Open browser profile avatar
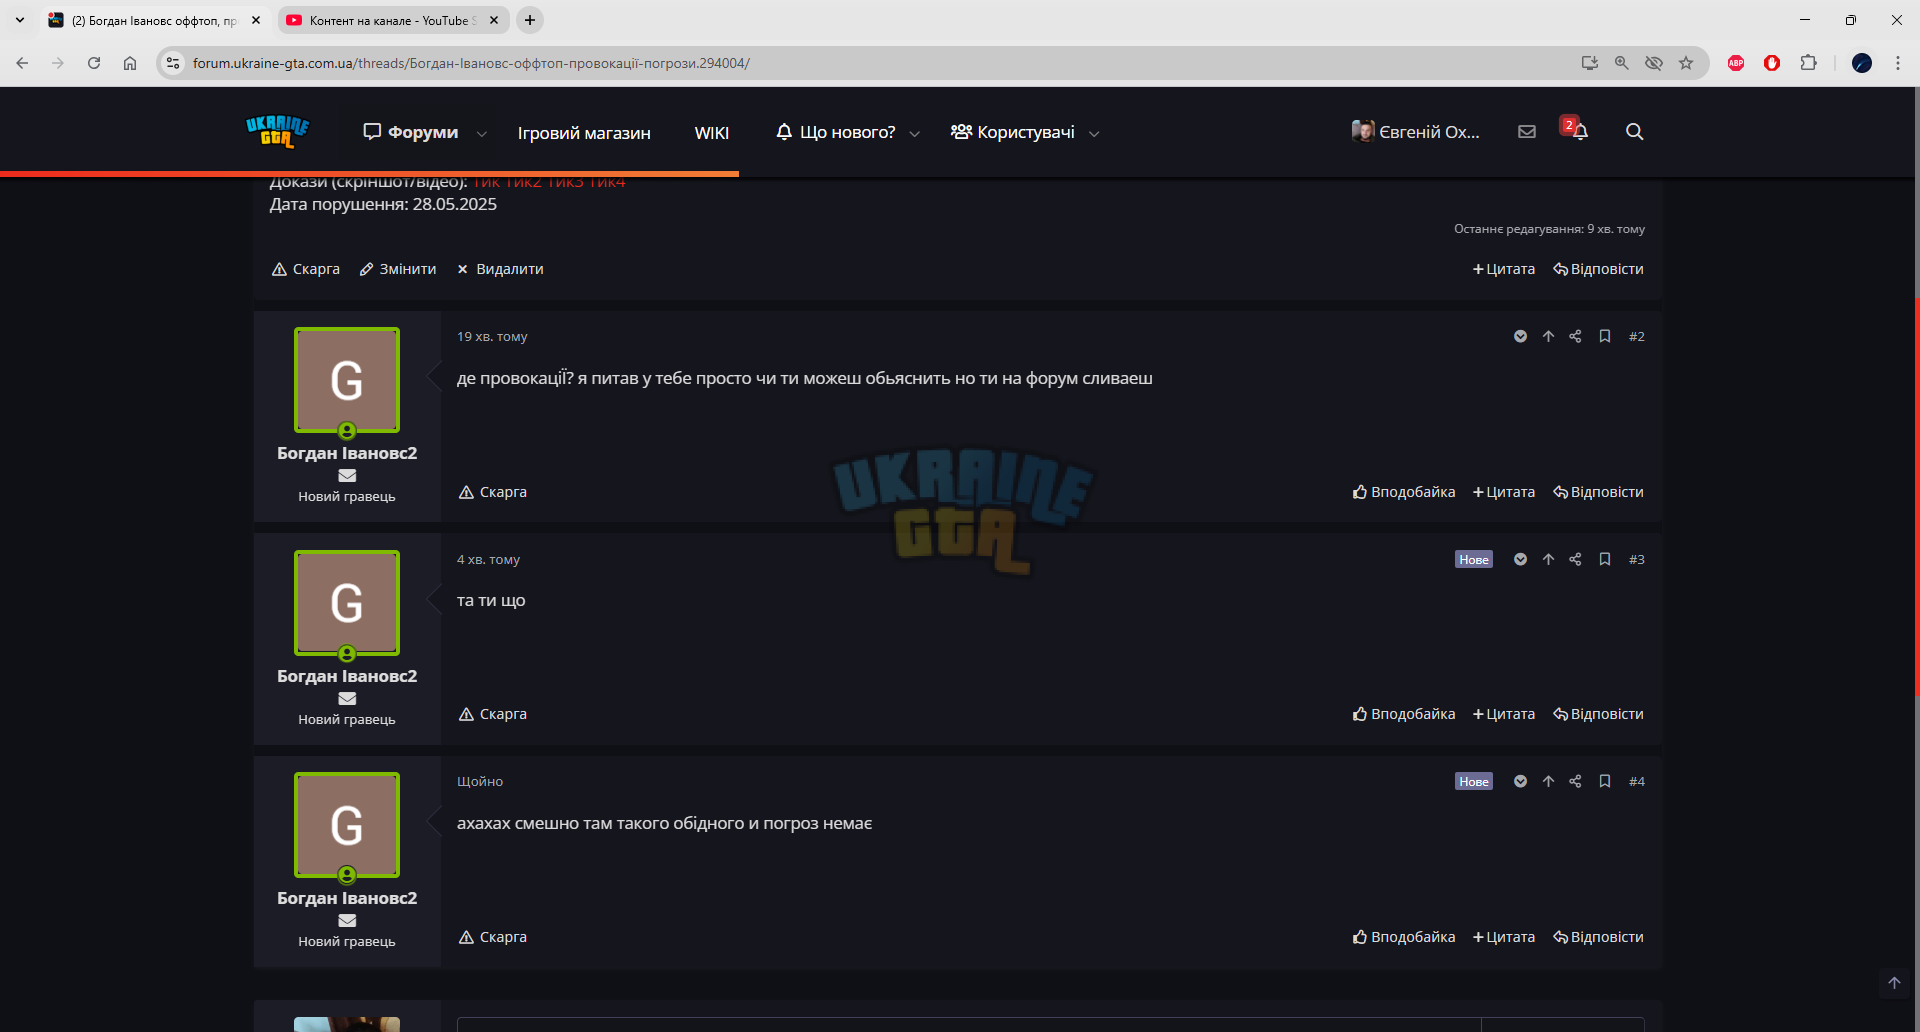Image resolution: width=1920 pixels, height=1032 pixels. pos(1862,63)
